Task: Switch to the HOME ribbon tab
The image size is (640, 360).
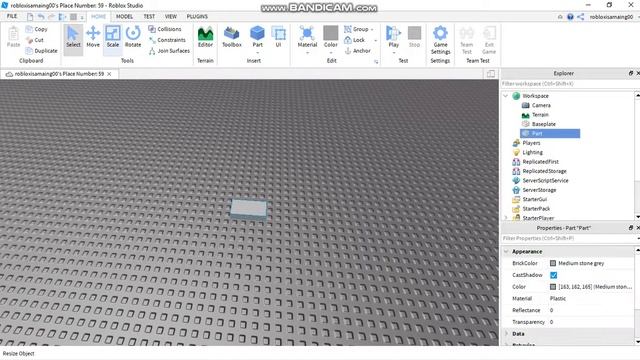Action: (98, 16)
